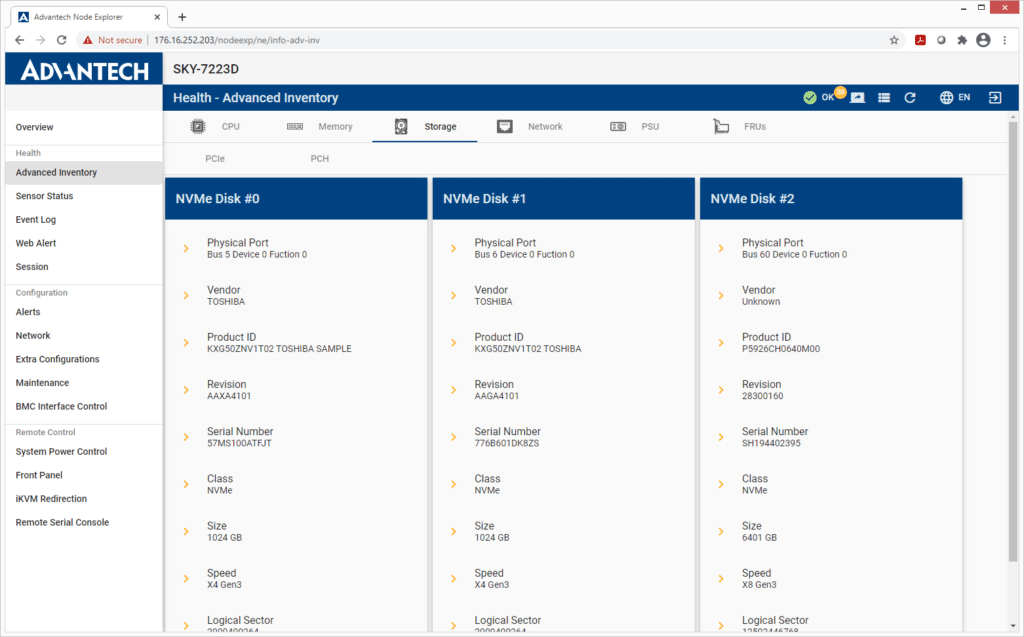Expand Vendor row of NVMe Disk #0
1024x637 pixels.
click(186, 295)
